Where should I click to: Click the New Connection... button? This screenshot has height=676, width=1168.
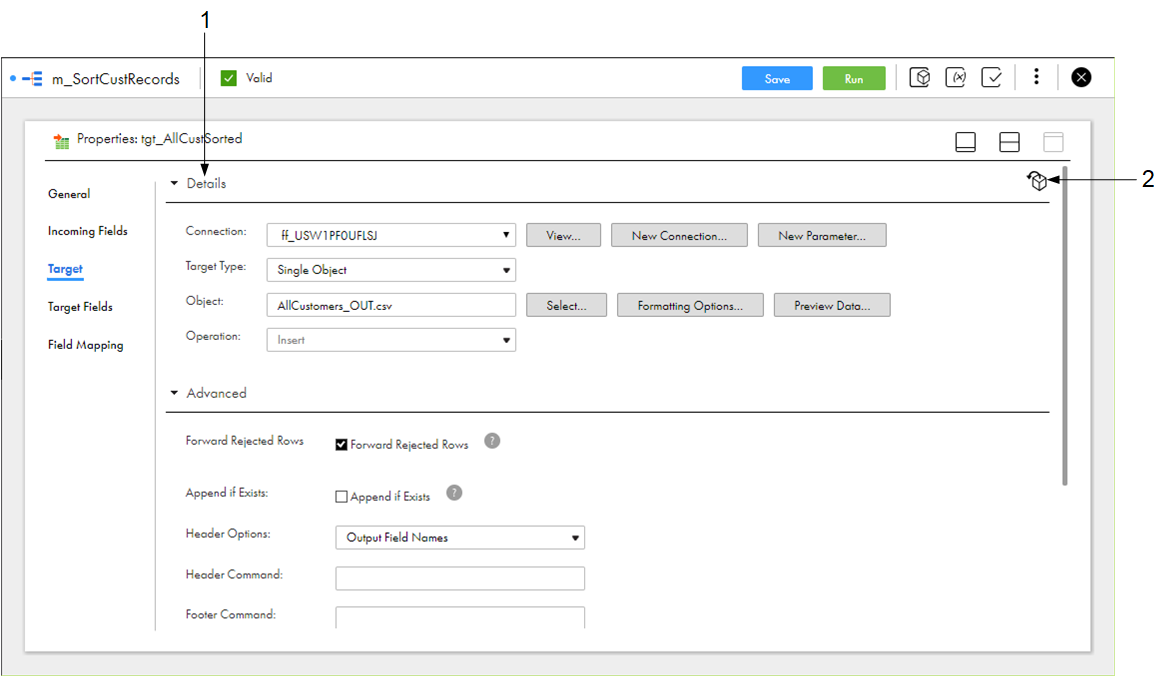click(679, 235)
